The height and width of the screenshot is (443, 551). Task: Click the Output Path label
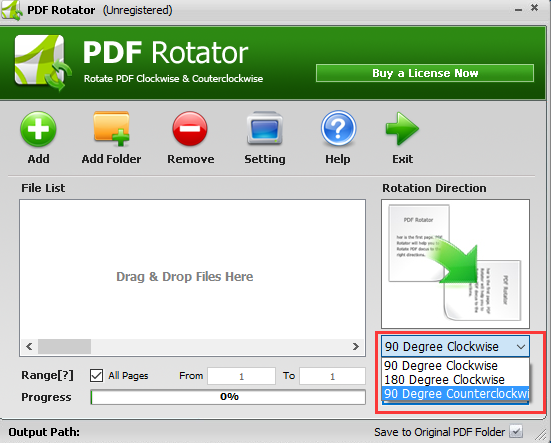click(x=44, y=432)
